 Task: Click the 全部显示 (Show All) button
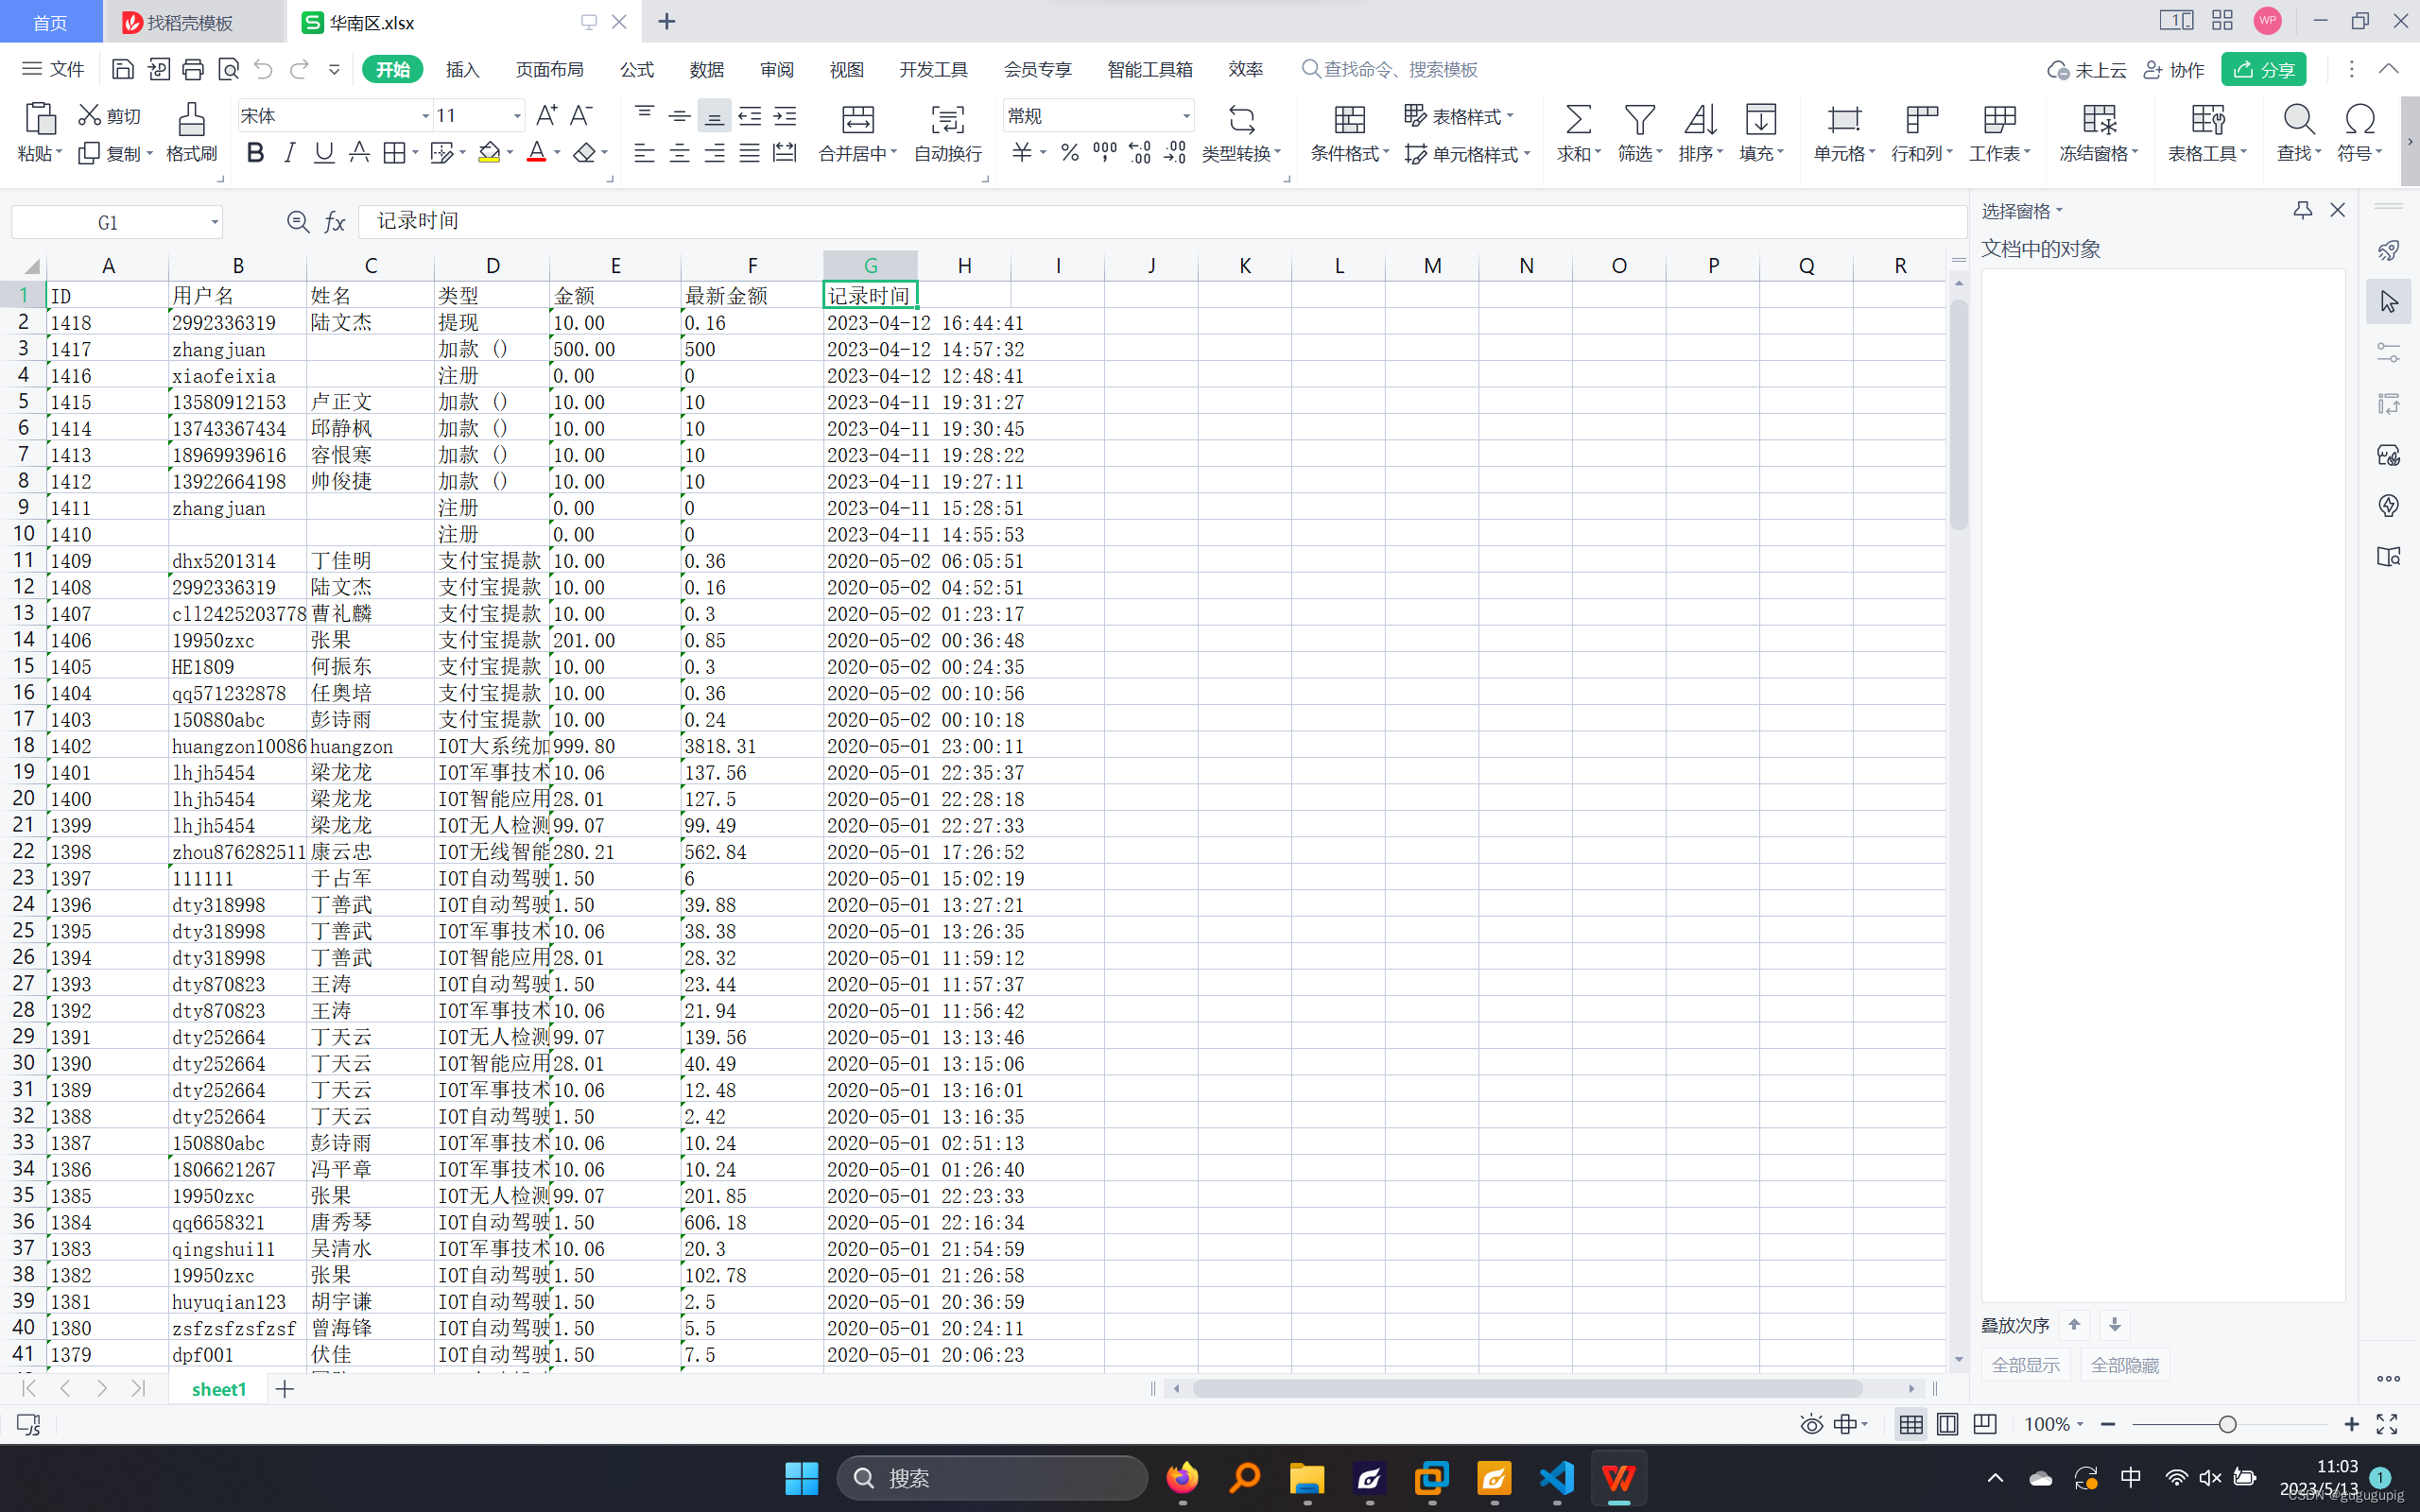click(2025, 1365)
